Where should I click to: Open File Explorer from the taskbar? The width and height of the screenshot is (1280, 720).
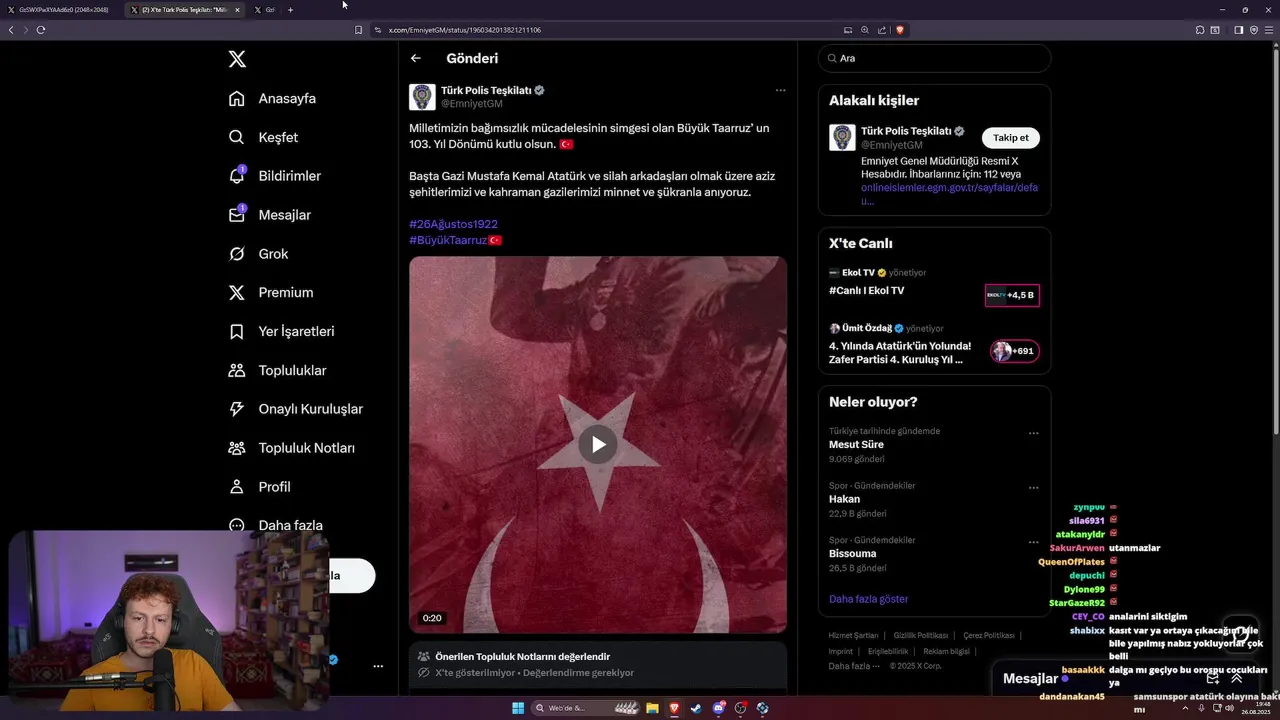[x=652, y=708]
